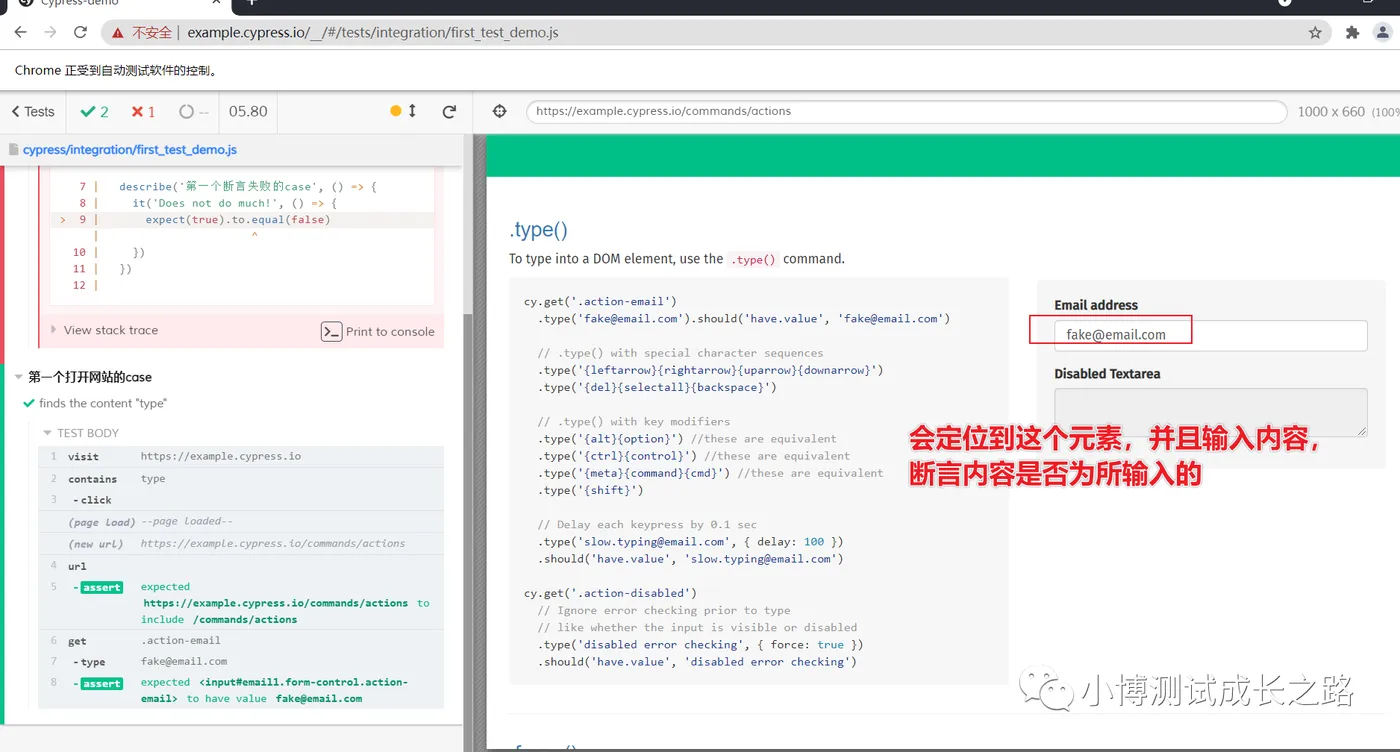Click the passed tests count
The image size is (1400, 752).
point(94,112)
